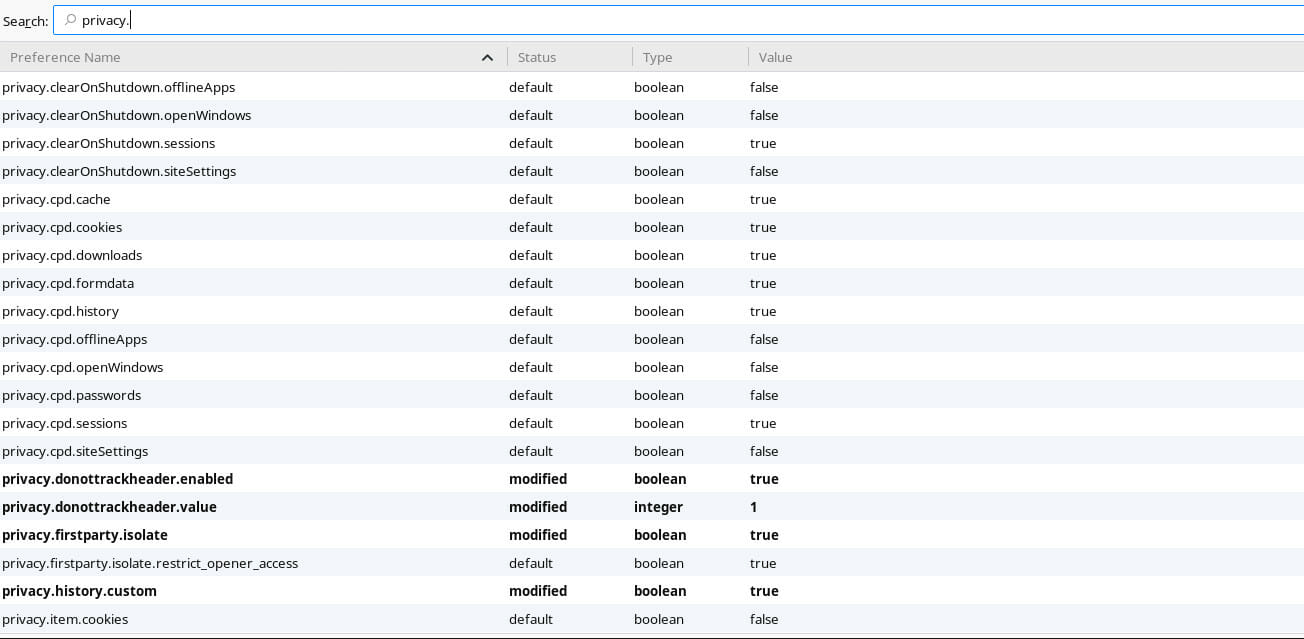The height and width of the screenshot is (639, 1304).
Task: Select privacy.cpd.siteSettings preference
Action: point(75,451)
